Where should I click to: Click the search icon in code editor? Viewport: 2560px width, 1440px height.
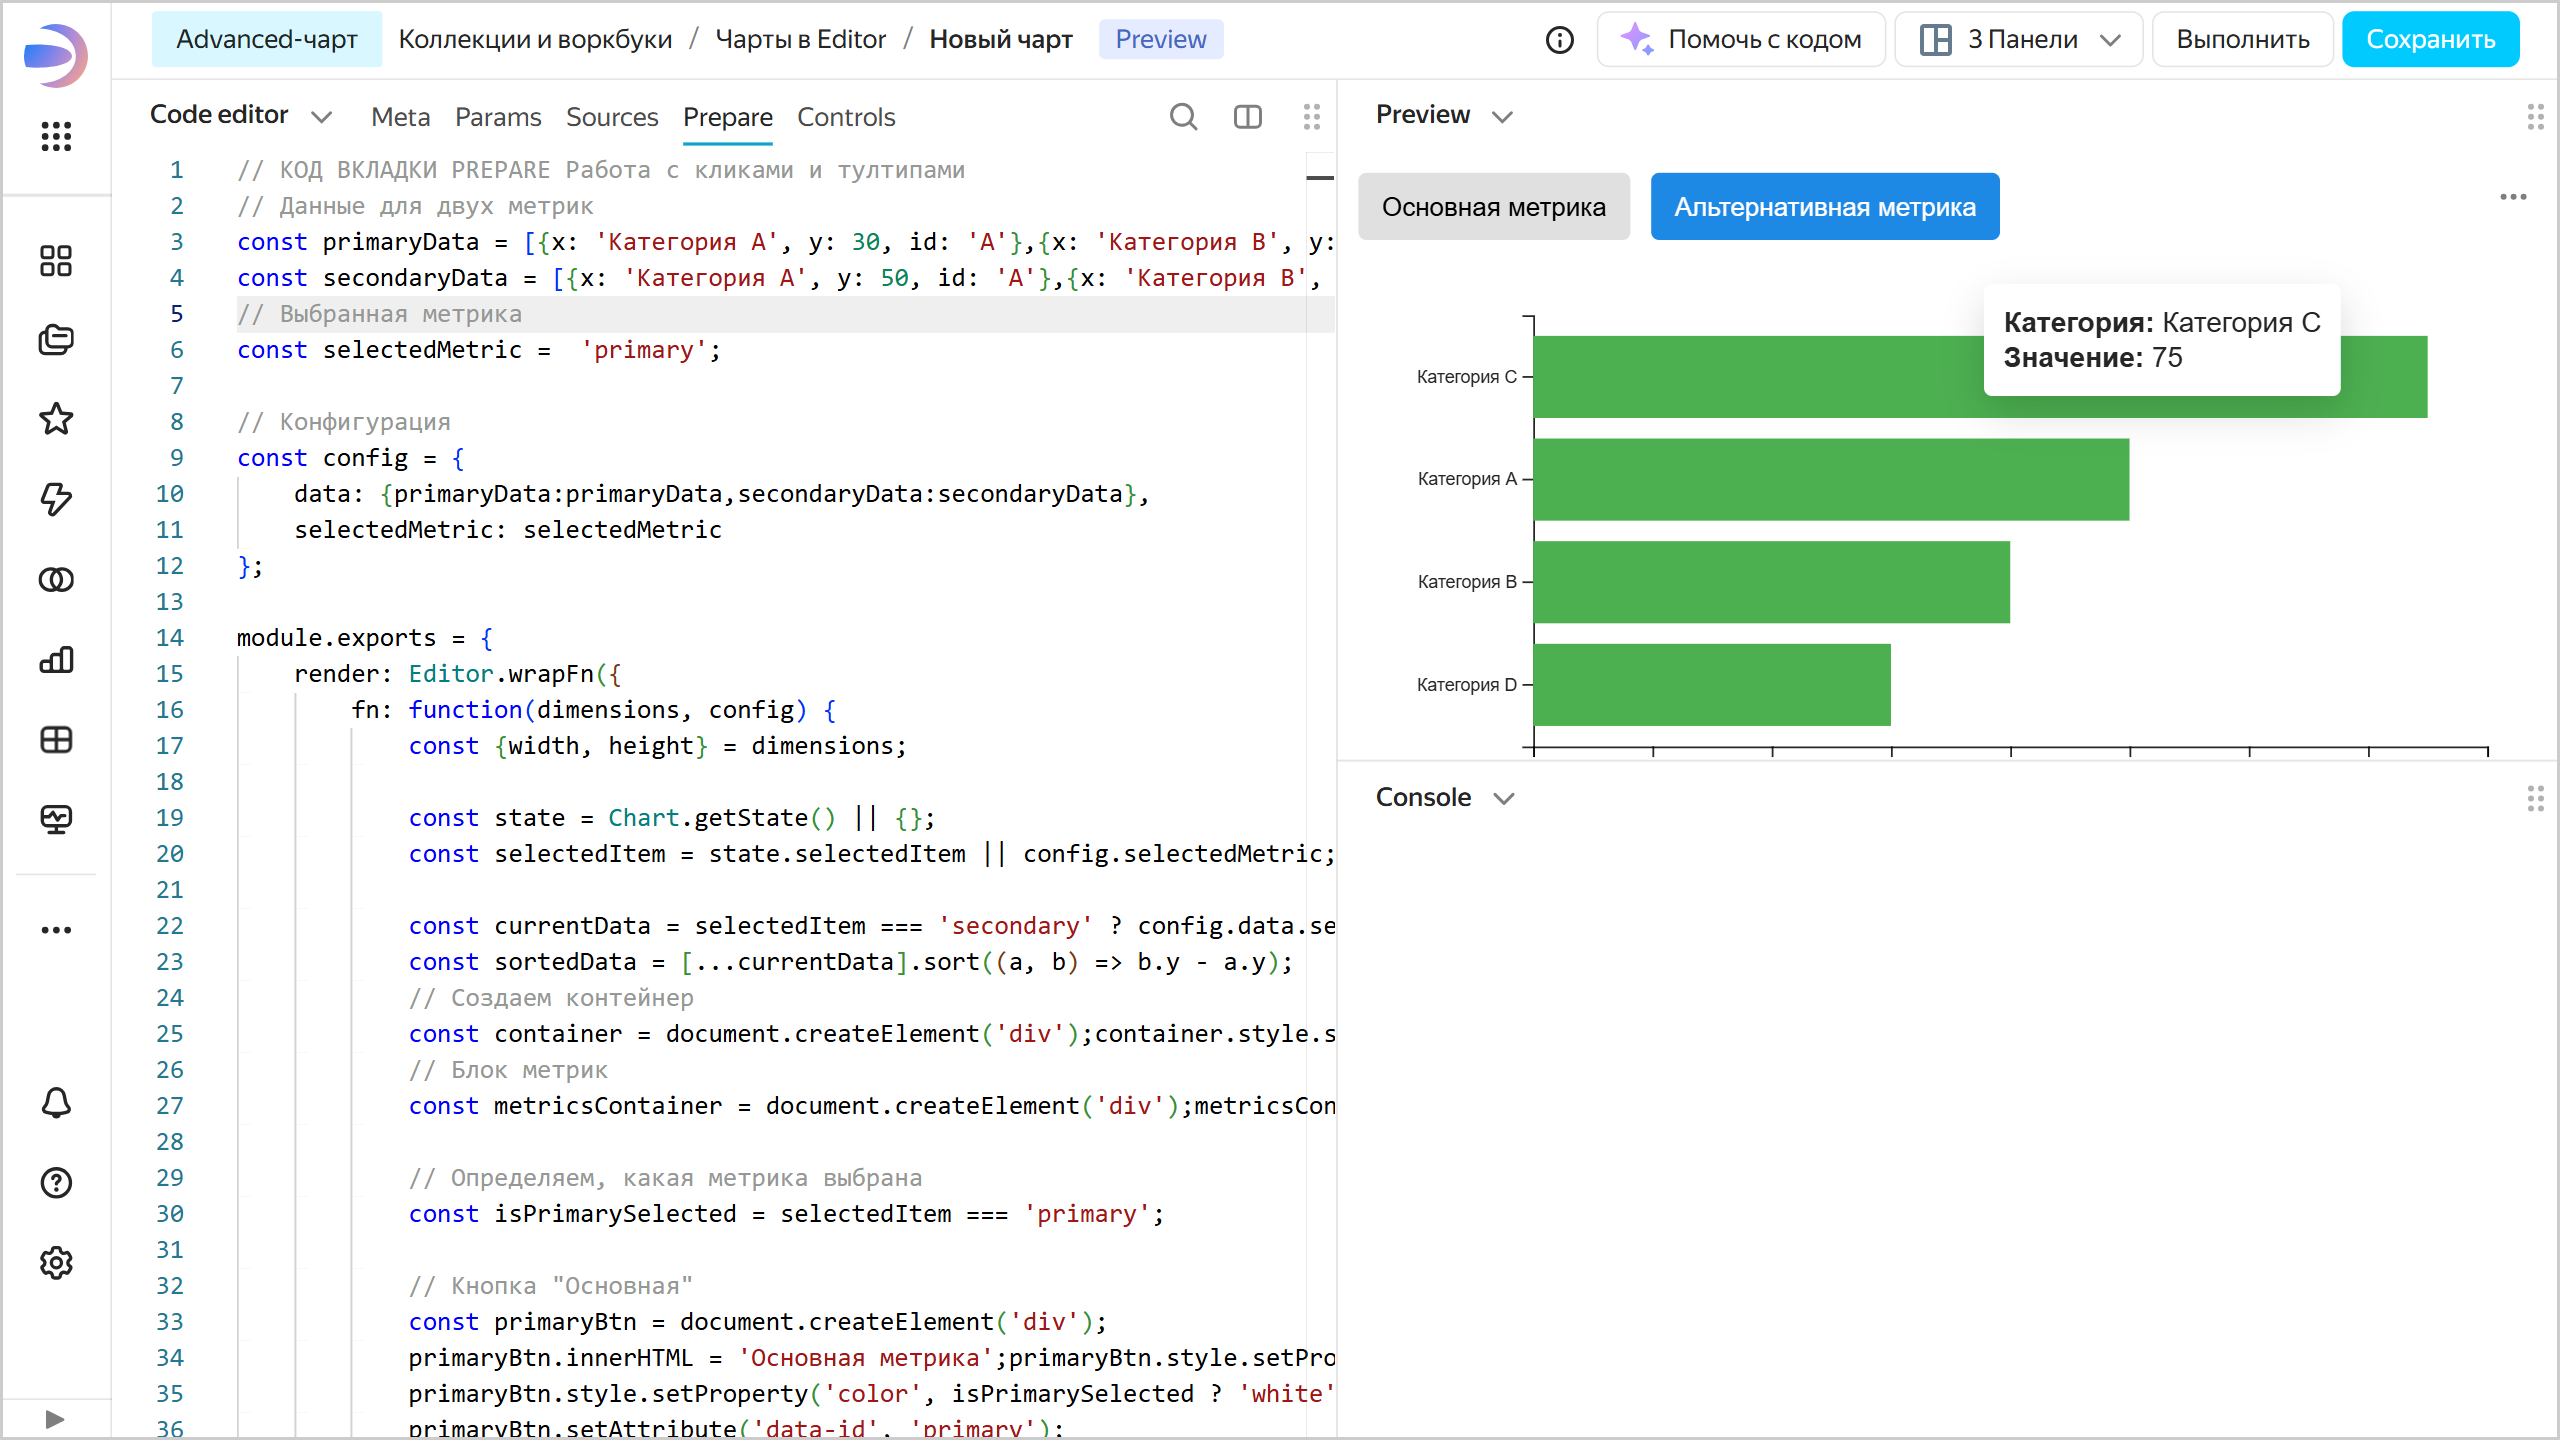(1183, 117)
